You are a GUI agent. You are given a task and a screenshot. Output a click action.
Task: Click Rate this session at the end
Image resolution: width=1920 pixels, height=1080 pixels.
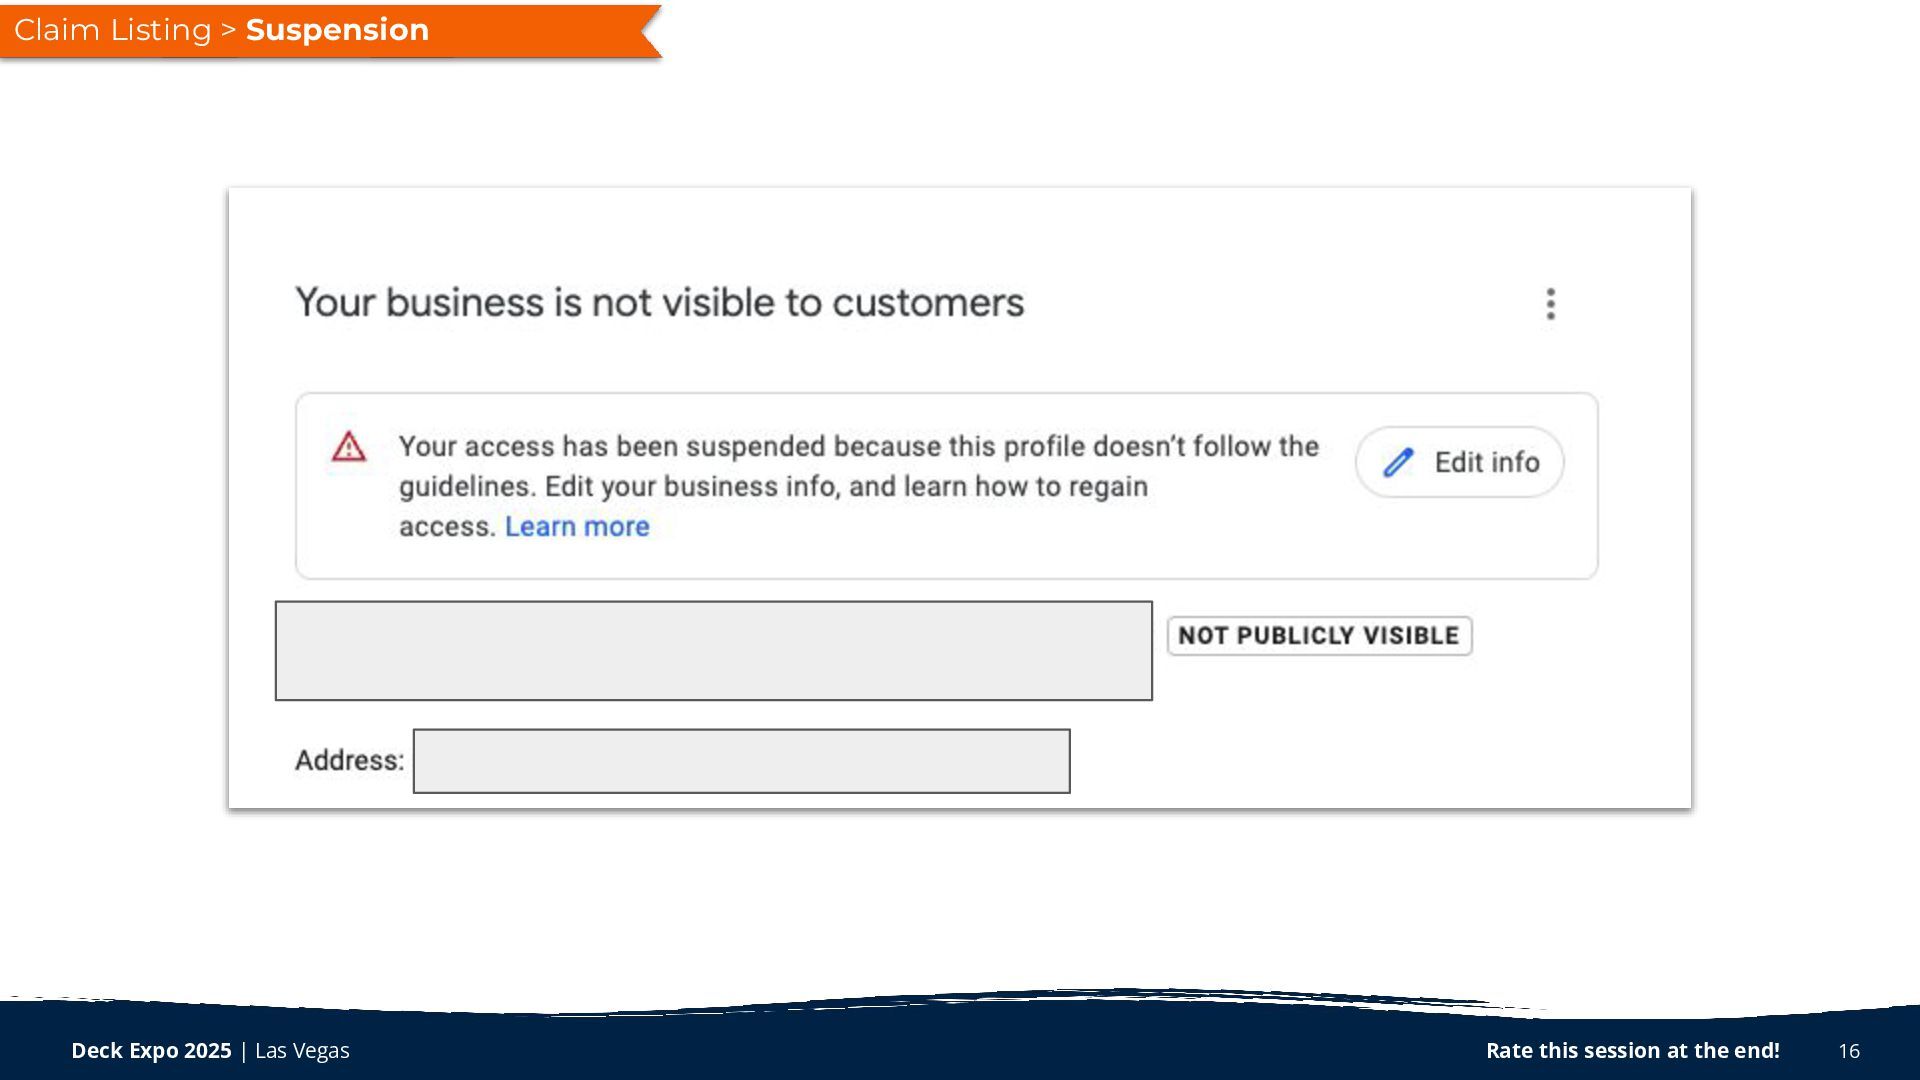click(1632, 1050)
